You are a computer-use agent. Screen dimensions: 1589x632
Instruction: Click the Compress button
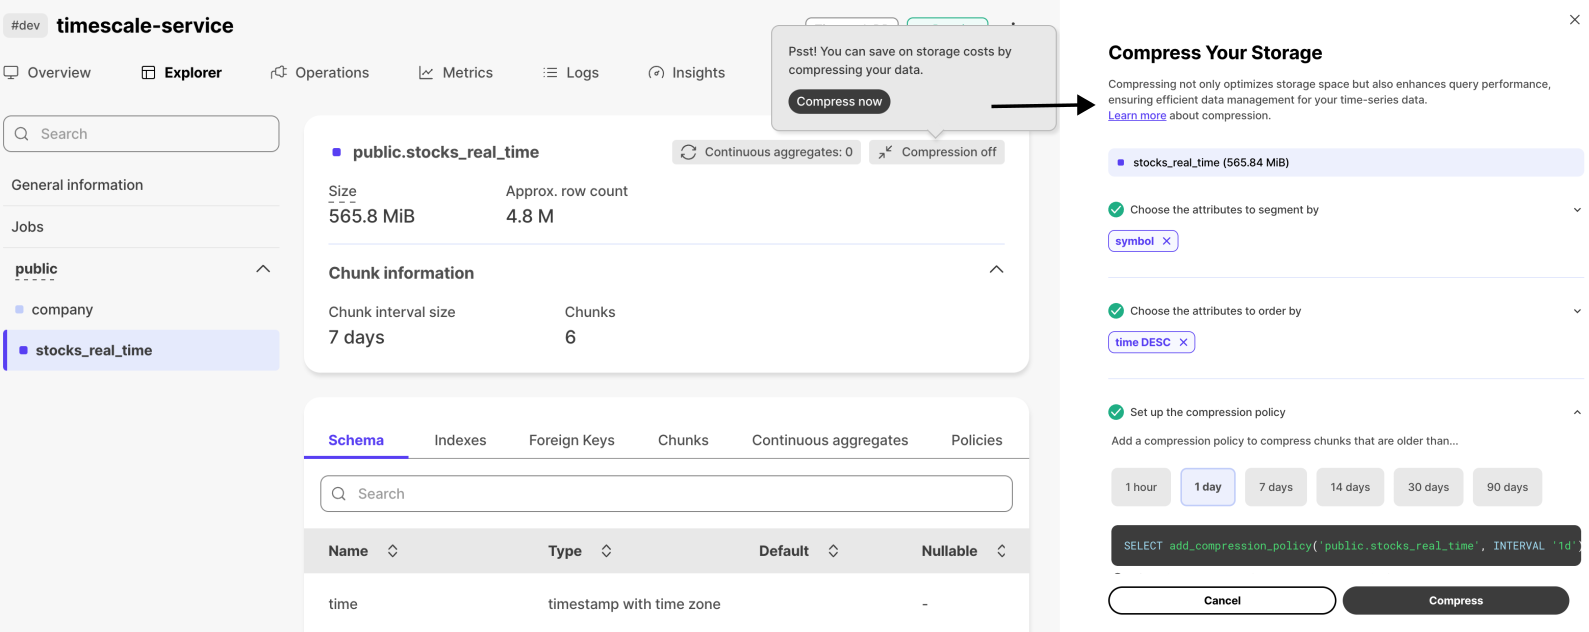click(1455, 600)
